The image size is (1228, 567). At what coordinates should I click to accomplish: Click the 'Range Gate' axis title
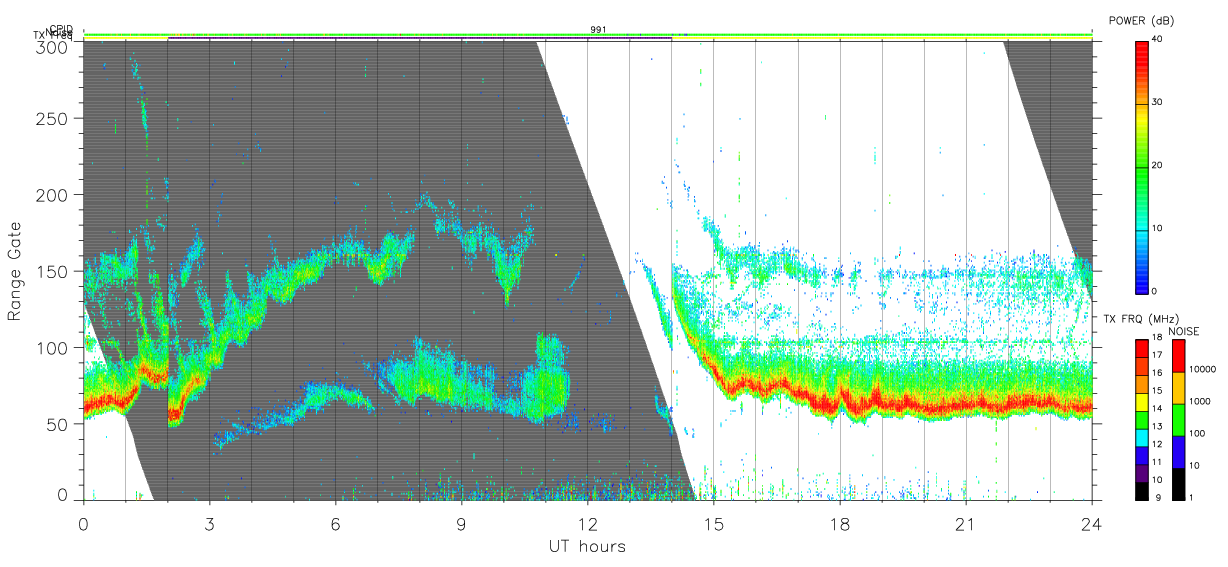pos(15,272)
